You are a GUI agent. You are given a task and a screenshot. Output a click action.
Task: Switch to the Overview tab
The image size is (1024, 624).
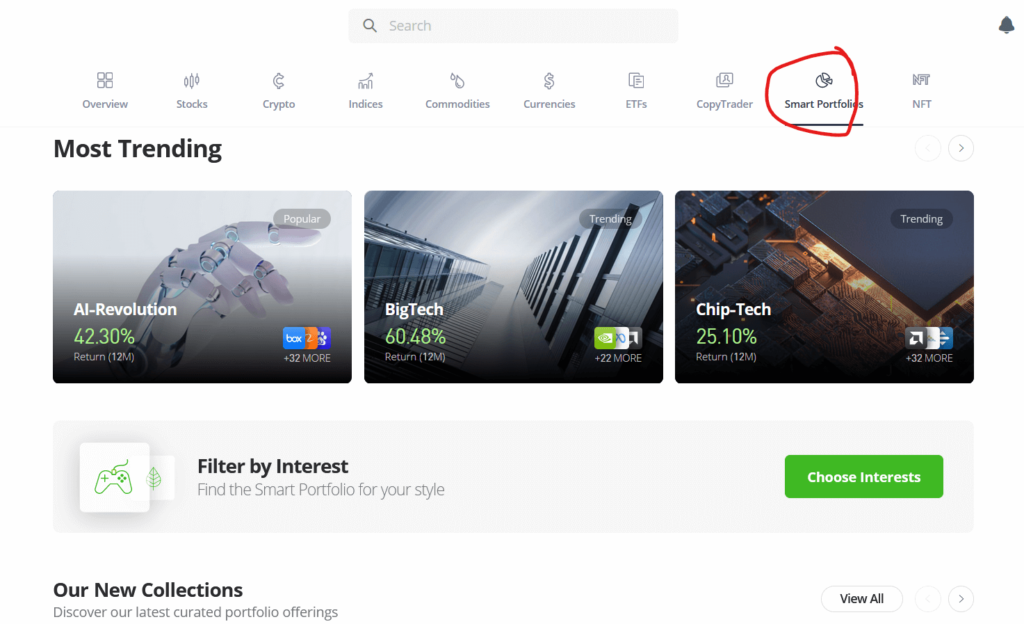tap(104, 90)
